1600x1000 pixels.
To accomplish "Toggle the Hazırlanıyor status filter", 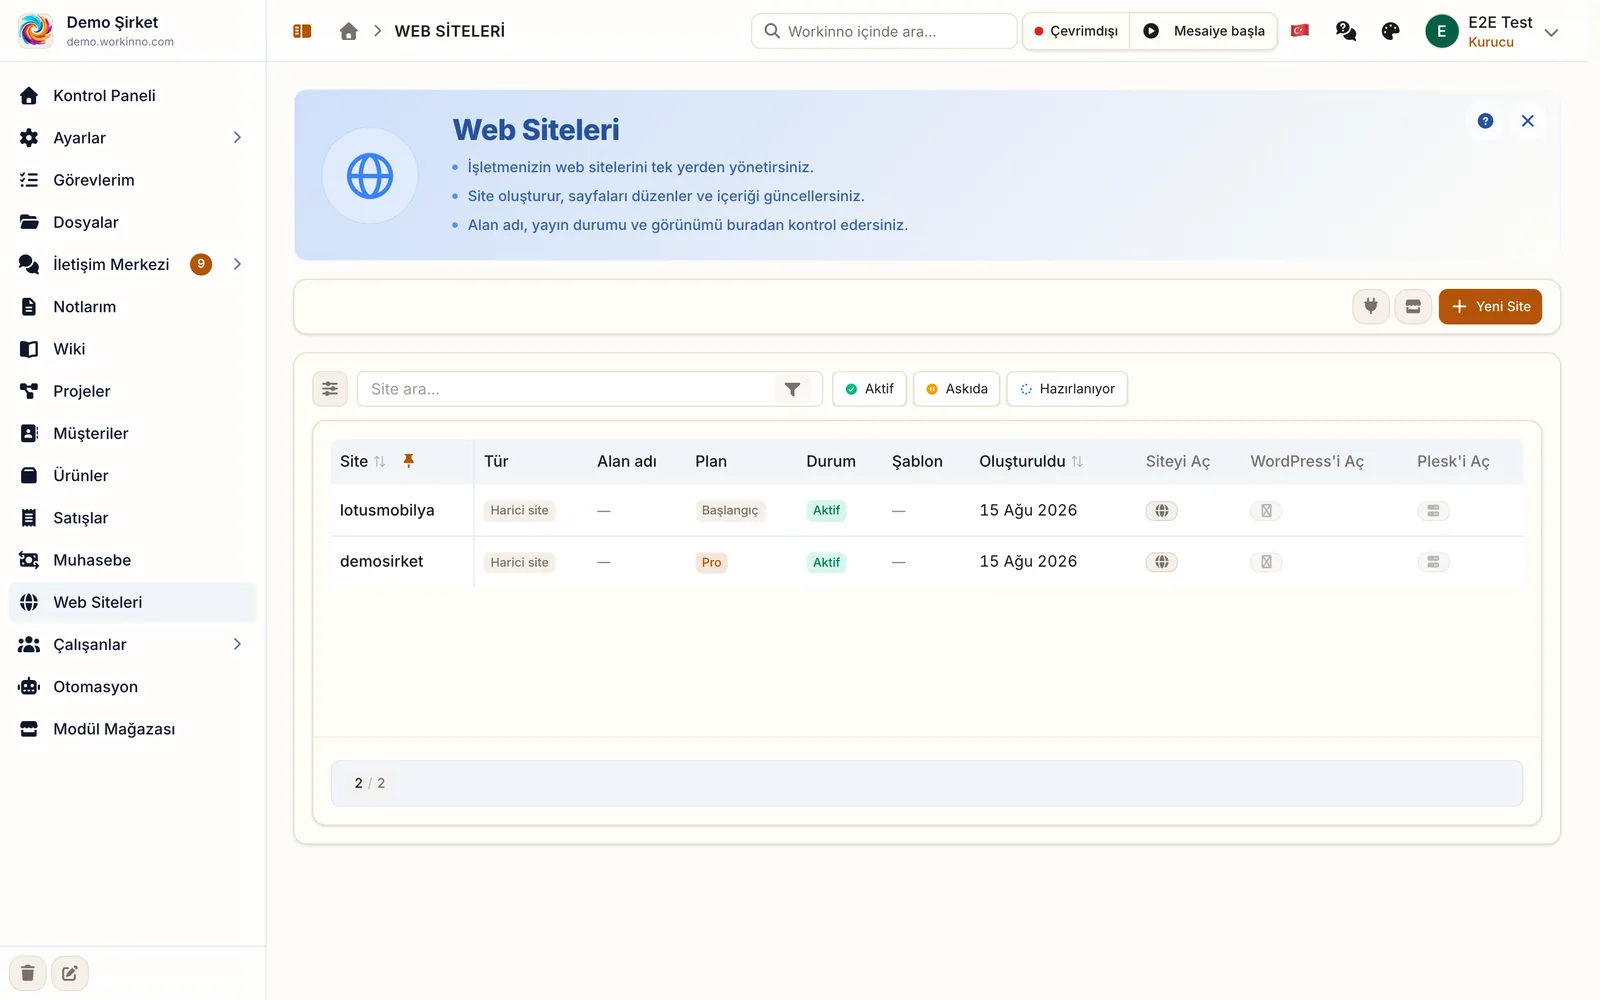I will pyautogui.click(x=1067, y=389).
